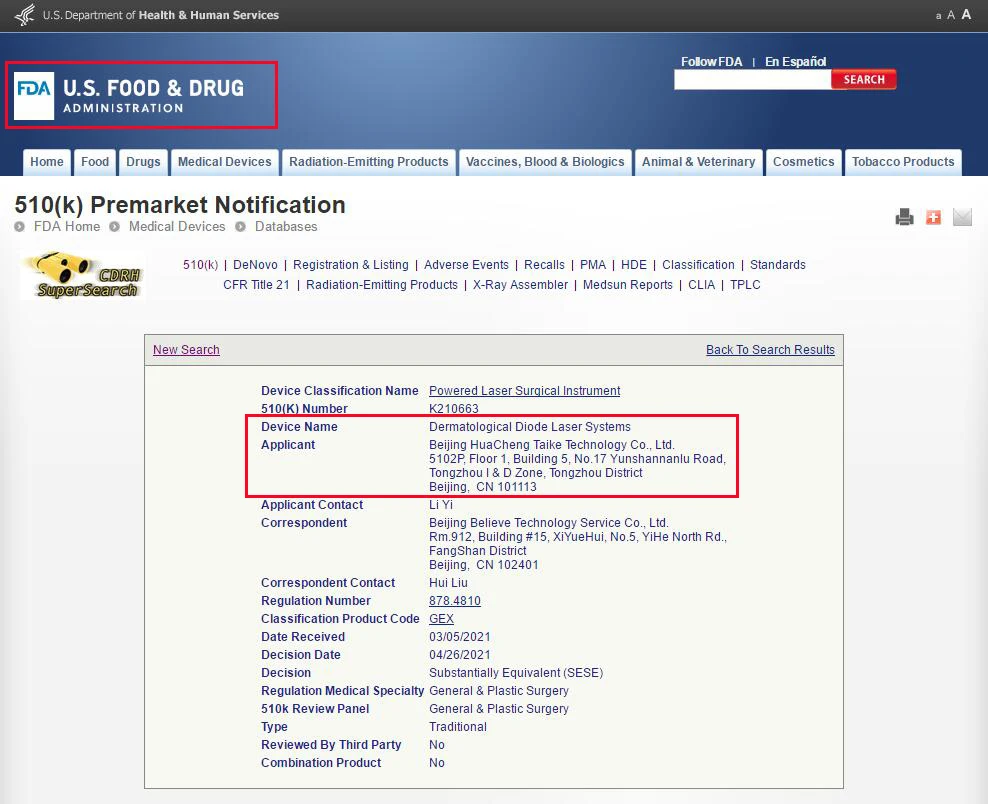This screenshot has width=988, height=804.
Task: Select smallest font size 'a'
Action: (x=938, y=16)
